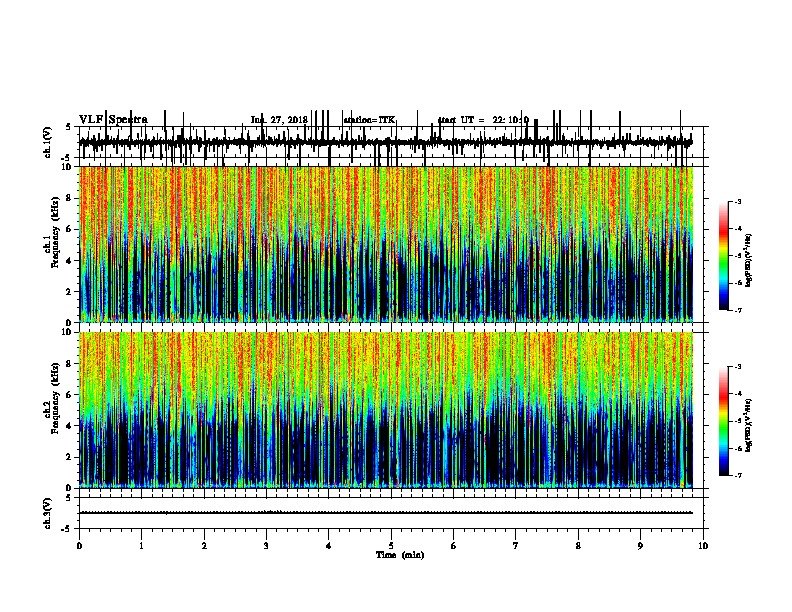Click the 'ch.1(V)' waveform axis label
792x612 pixels.
[47, 142]
